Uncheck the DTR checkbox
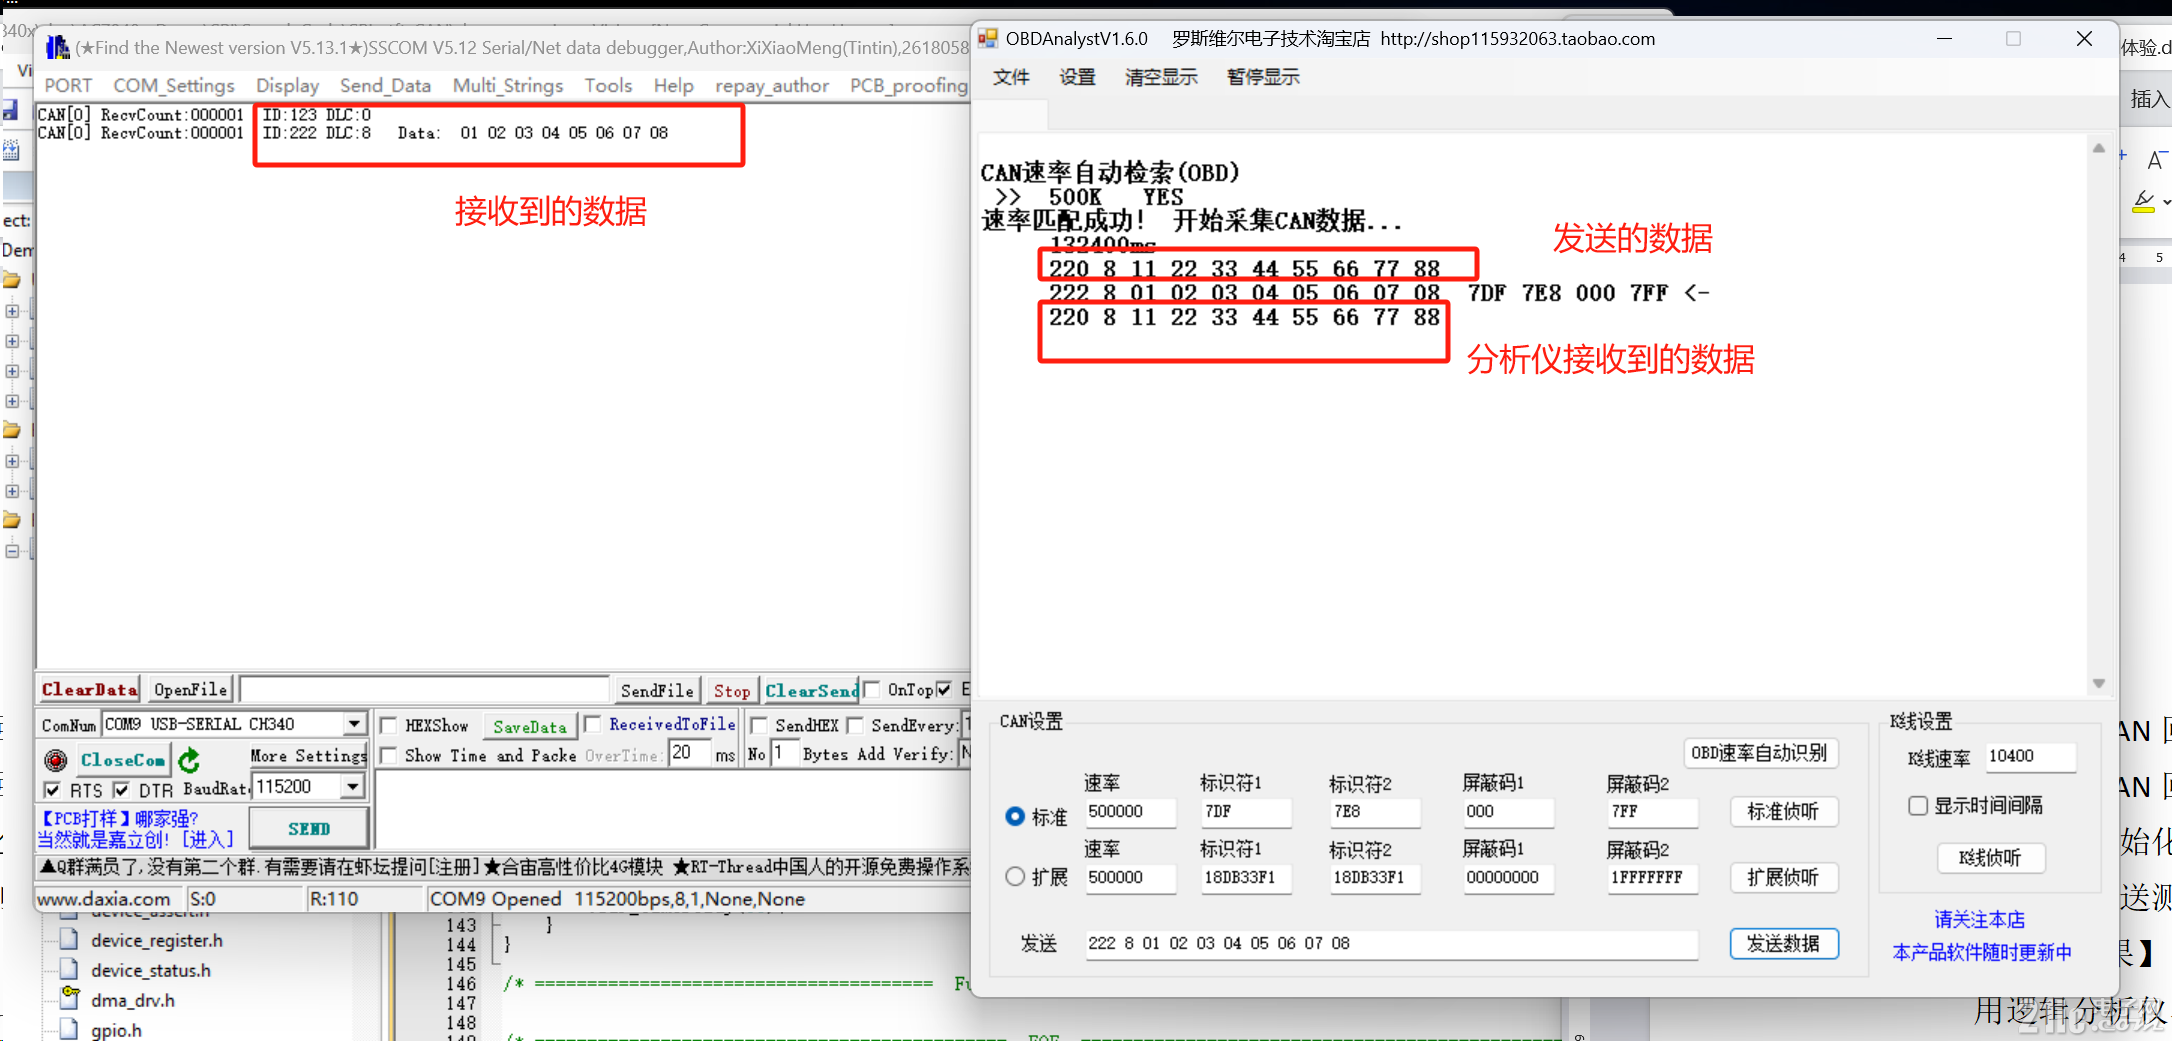 coord(121,790)
